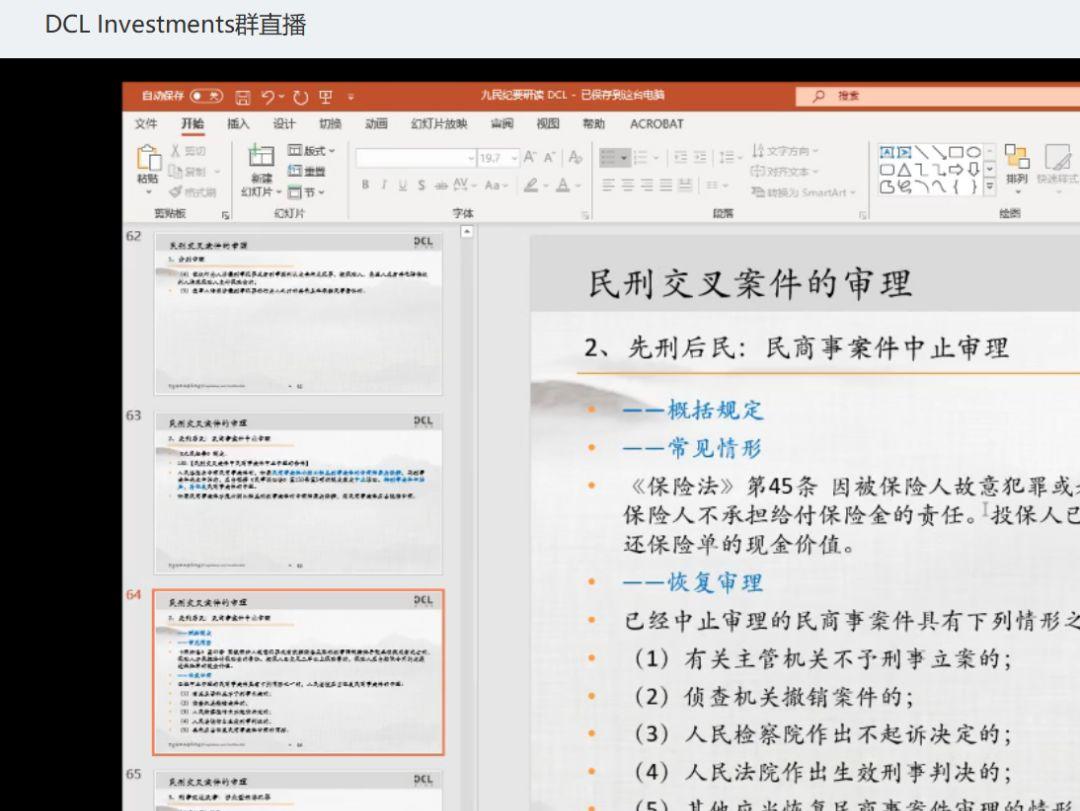
Task: Start slideshow from the quick access toolbar
Action: (x=326, y=97)
